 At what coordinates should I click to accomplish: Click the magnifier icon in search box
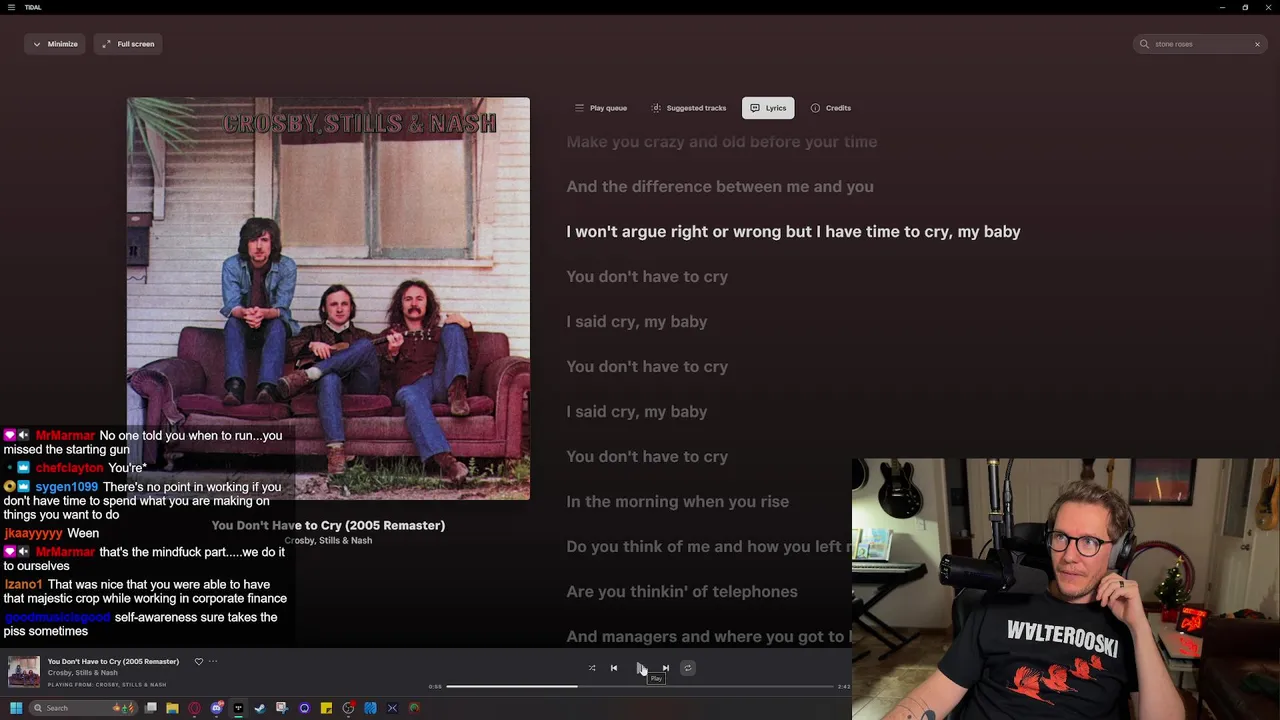pyautogui.click(x=1145, y=44)
